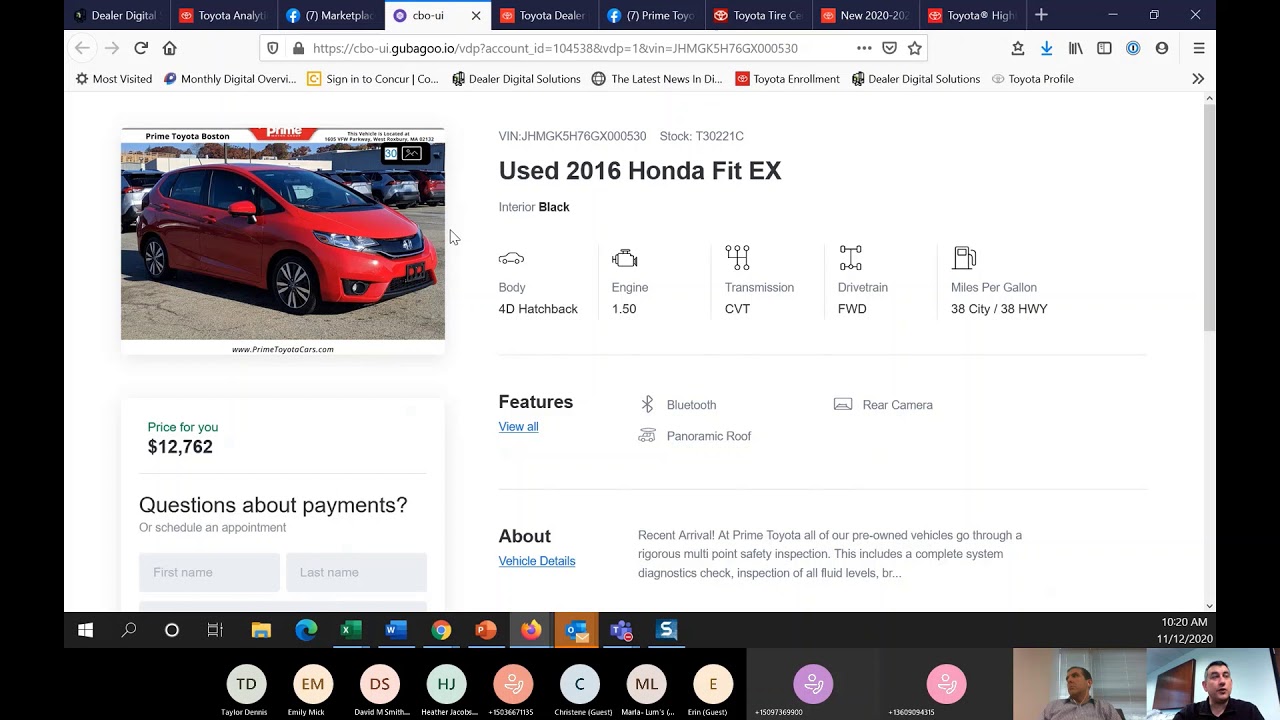Toggle the sidebar view icon
Viewport: 1280px width, 720px height.
(1104, 48)
